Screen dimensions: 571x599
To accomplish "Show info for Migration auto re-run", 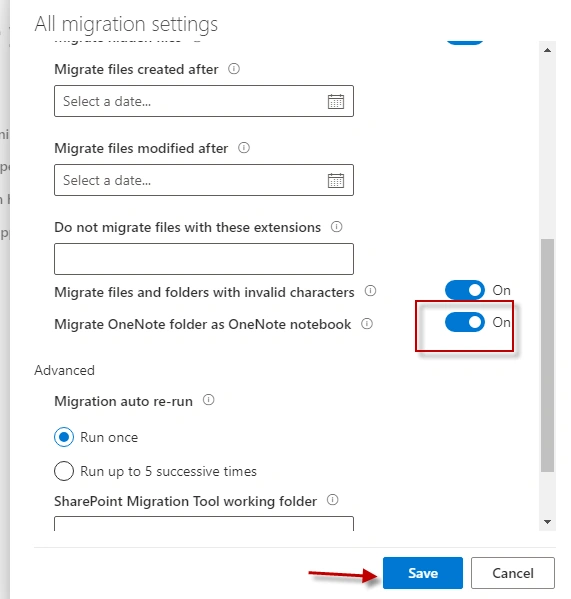I will (x=208, y=400).
